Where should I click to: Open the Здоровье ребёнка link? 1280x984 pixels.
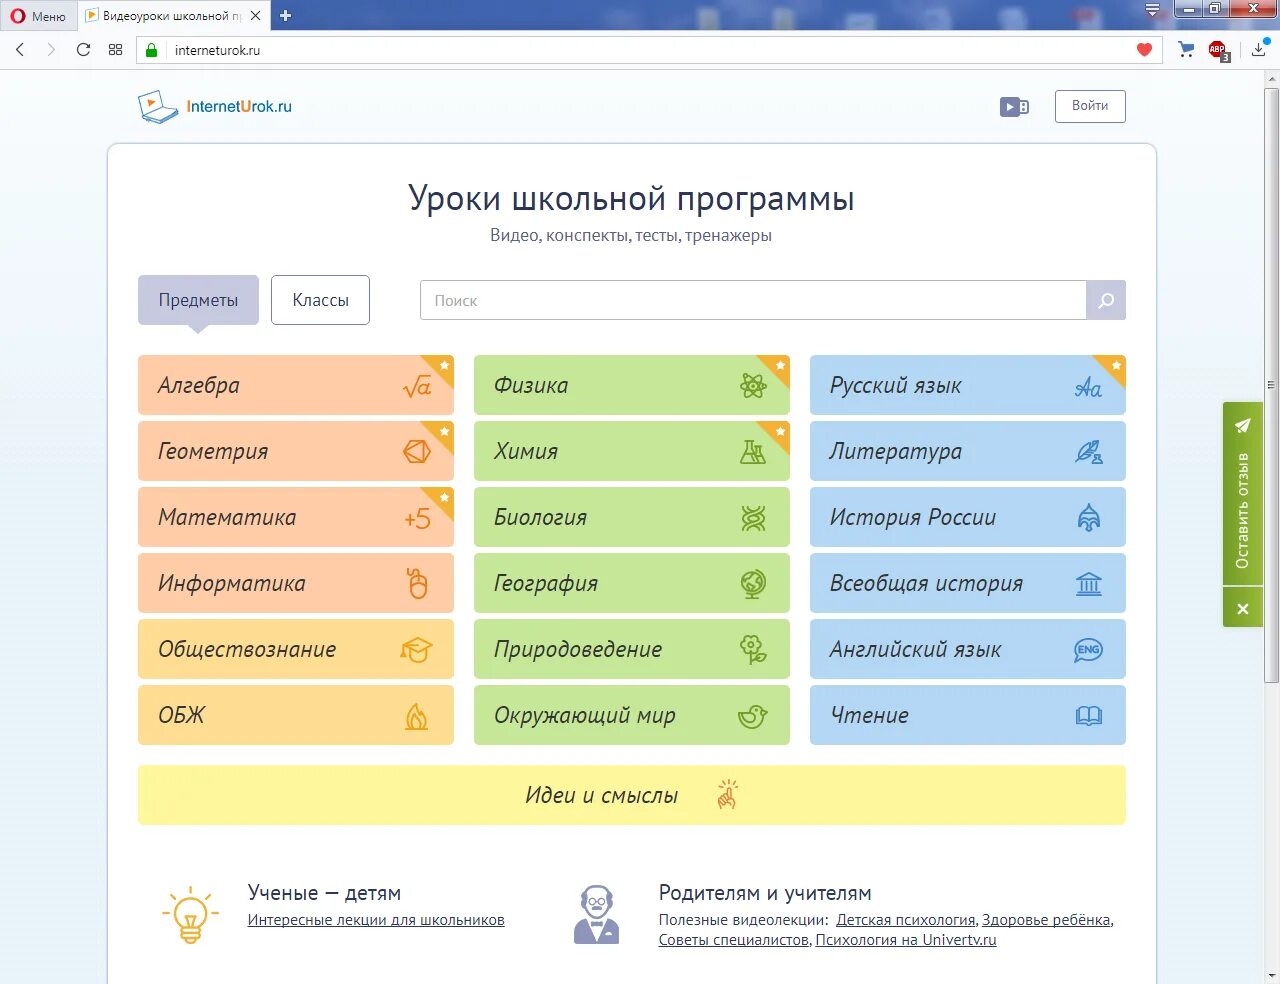tap(1046, 920)
